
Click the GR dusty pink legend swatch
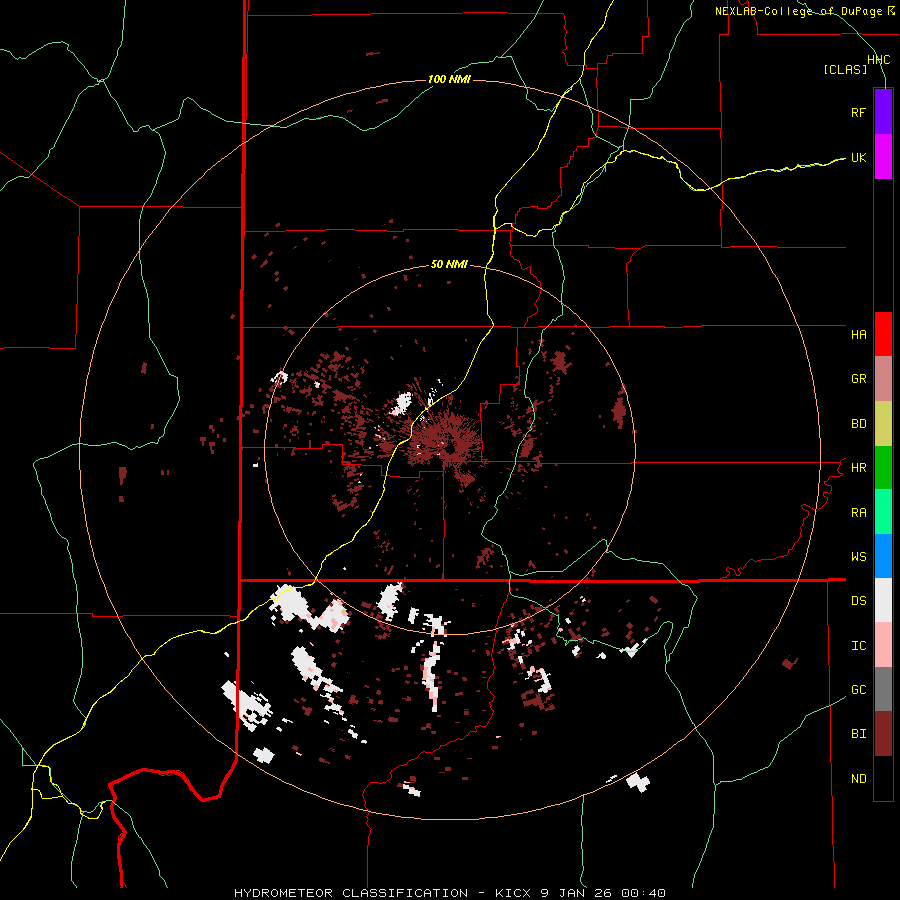(x=883, y=379)
